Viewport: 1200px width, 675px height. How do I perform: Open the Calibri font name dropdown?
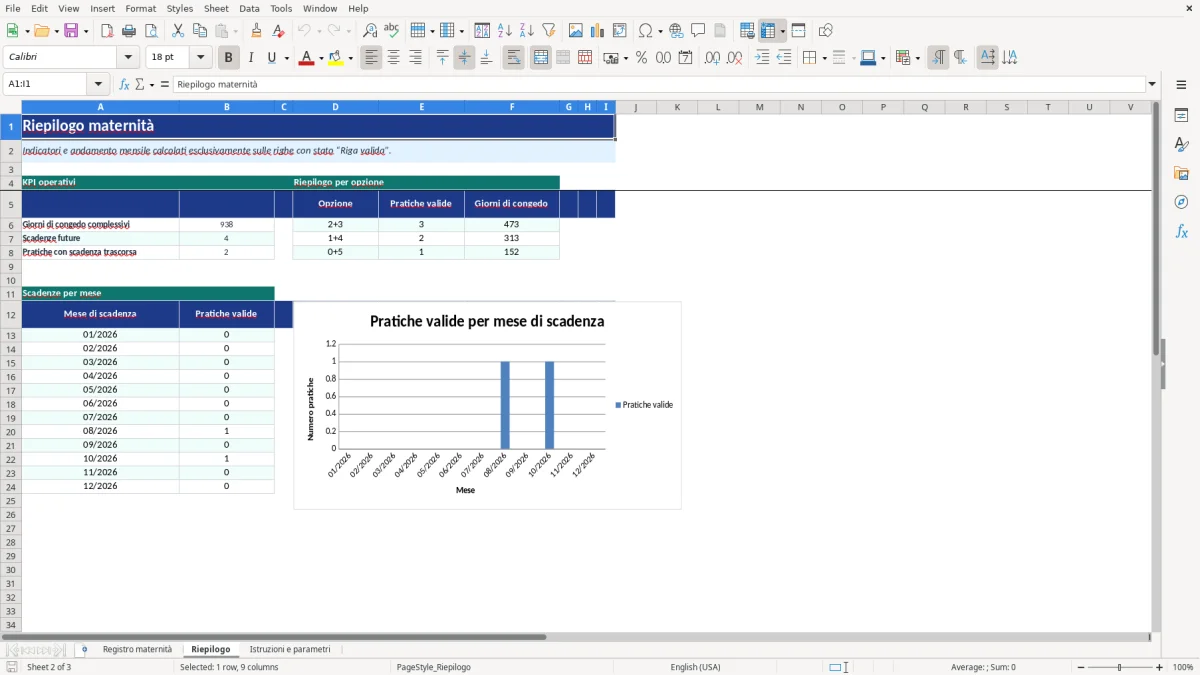[x=128, y=58]
